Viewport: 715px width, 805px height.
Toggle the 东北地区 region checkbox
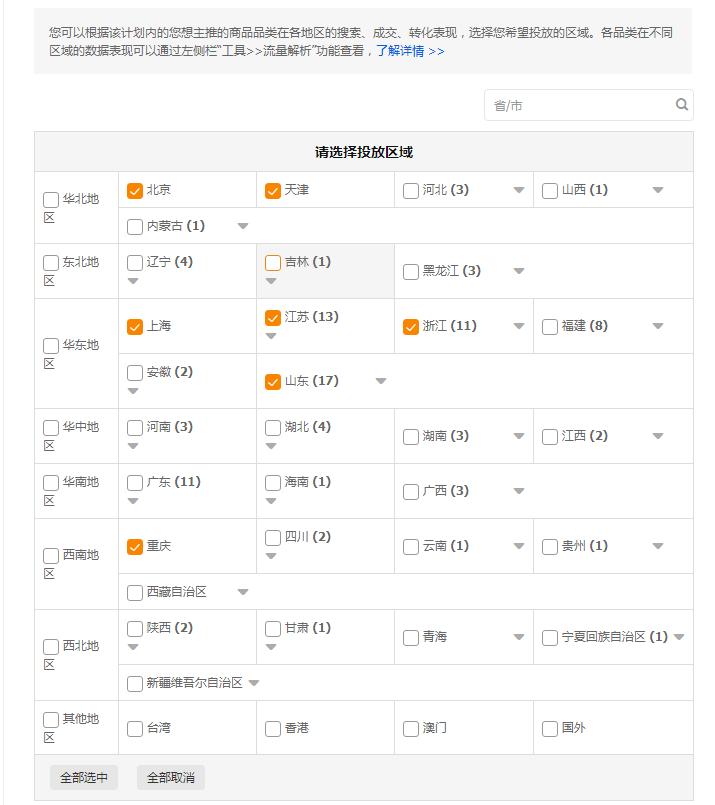pos(51,262)
